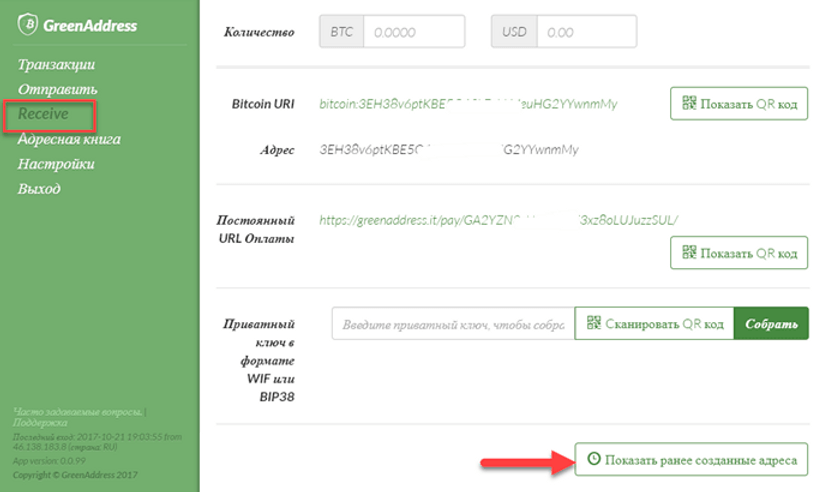
Task: Click QR icon in Сканировать QR код
Action: click(594, 322)
